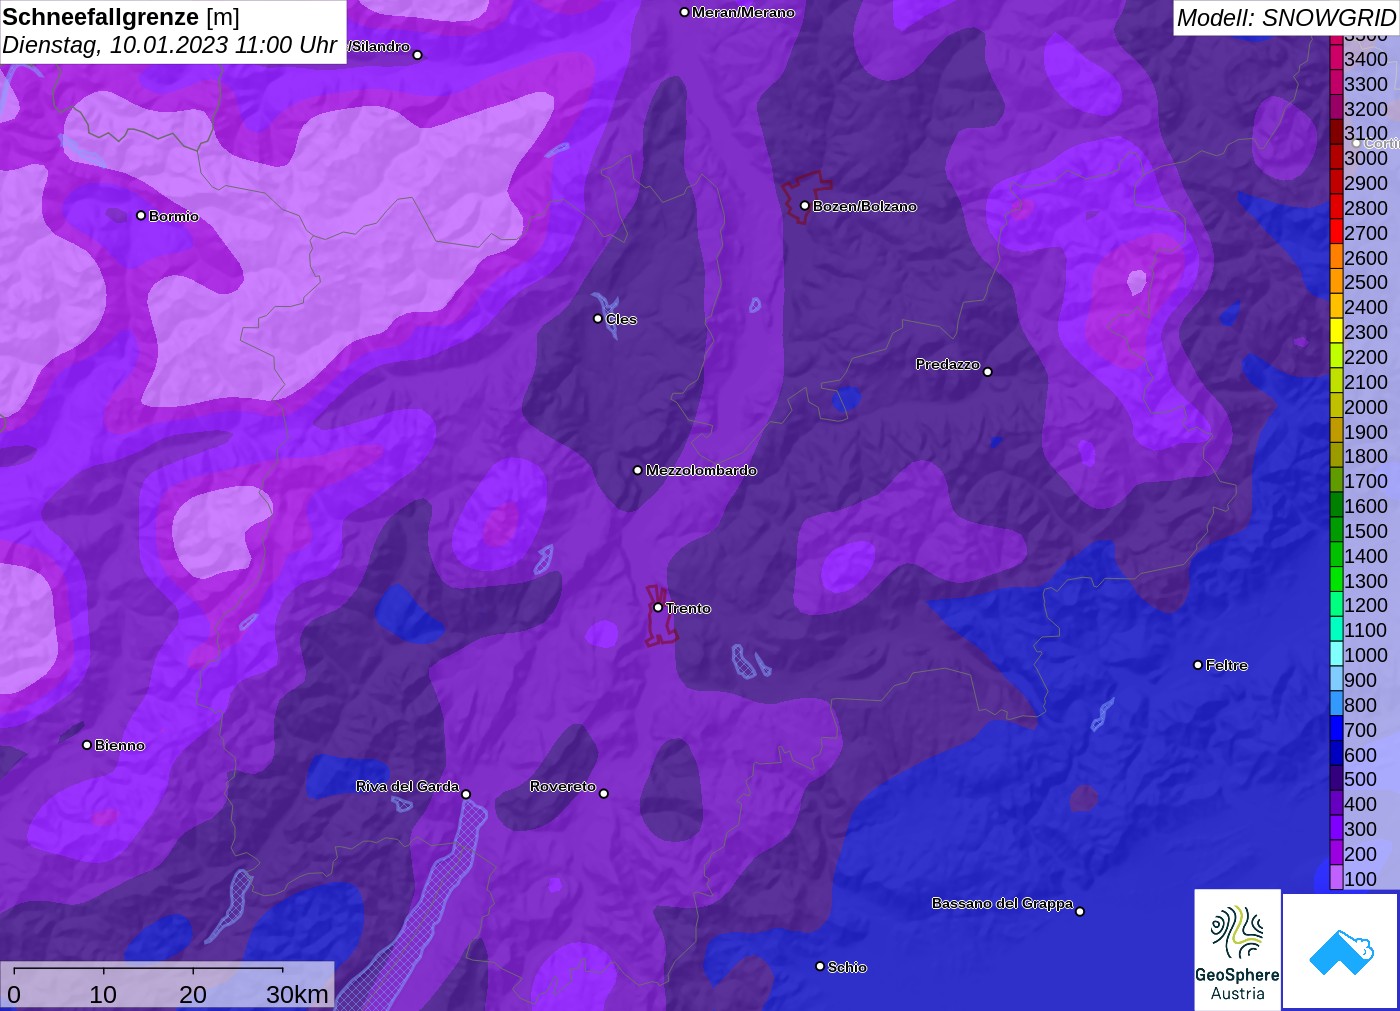Click the Predazzo city marker dot

coord(988,371)
